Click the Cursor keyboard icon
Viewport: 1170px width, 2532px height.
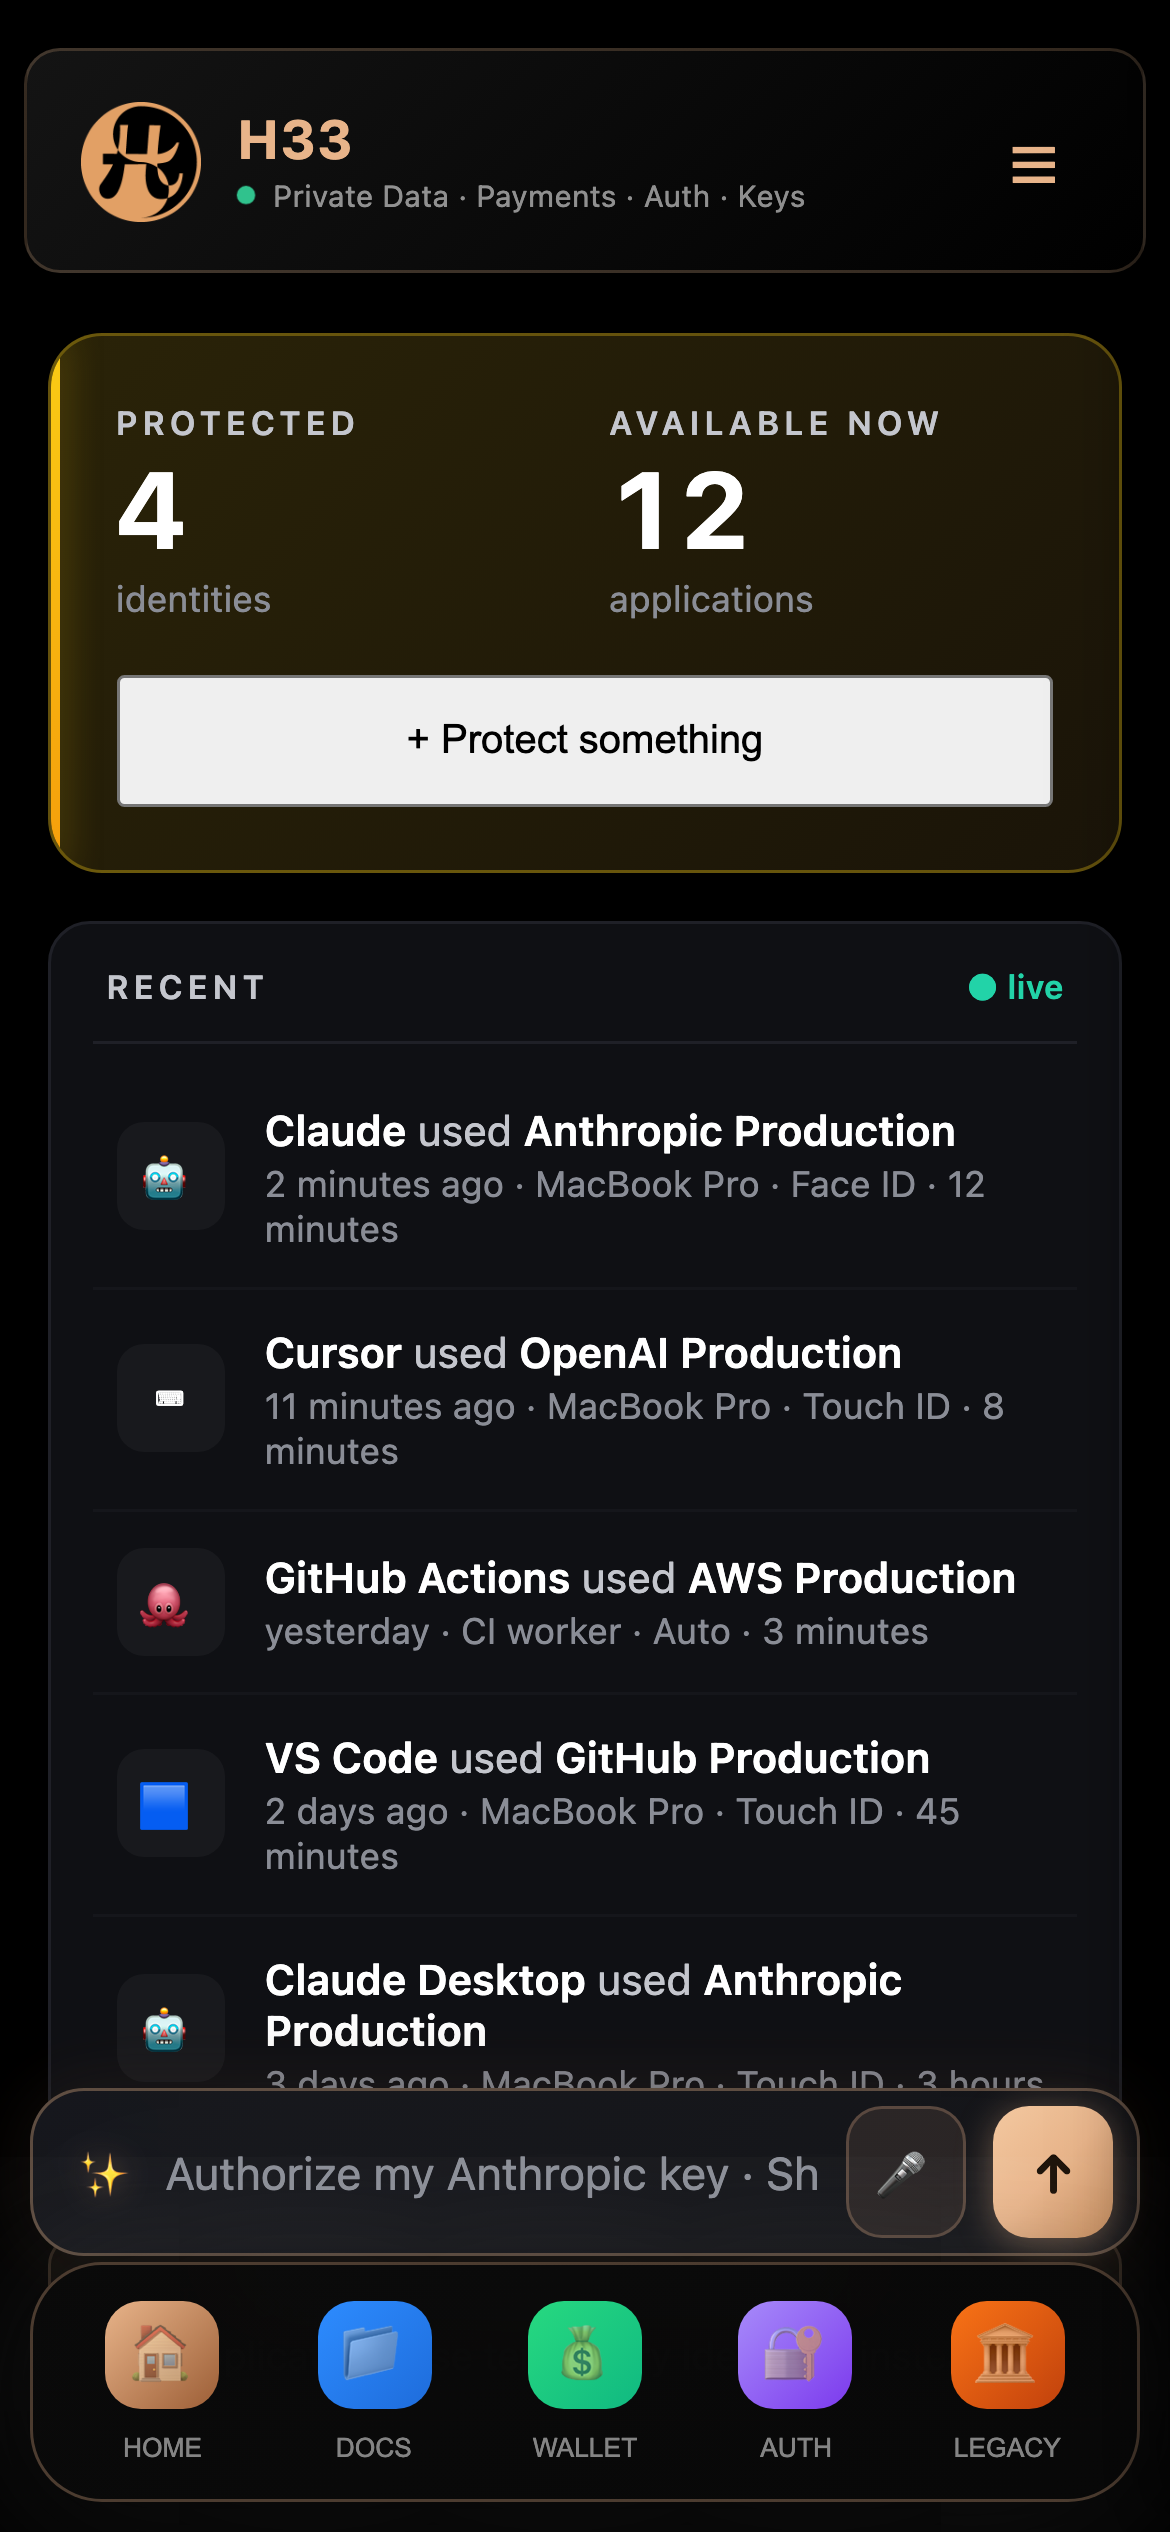coord(171,1398)
